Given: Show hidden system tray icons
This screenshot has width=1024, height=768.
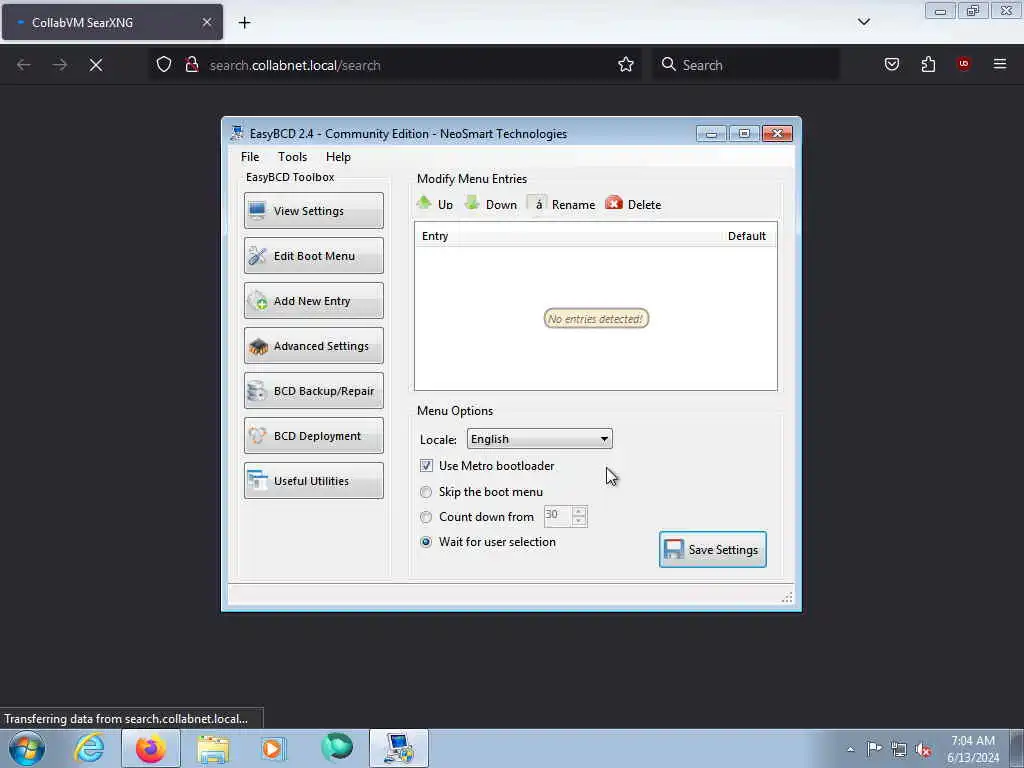Looking at the screenshot, I should click(x=850, y=749).
